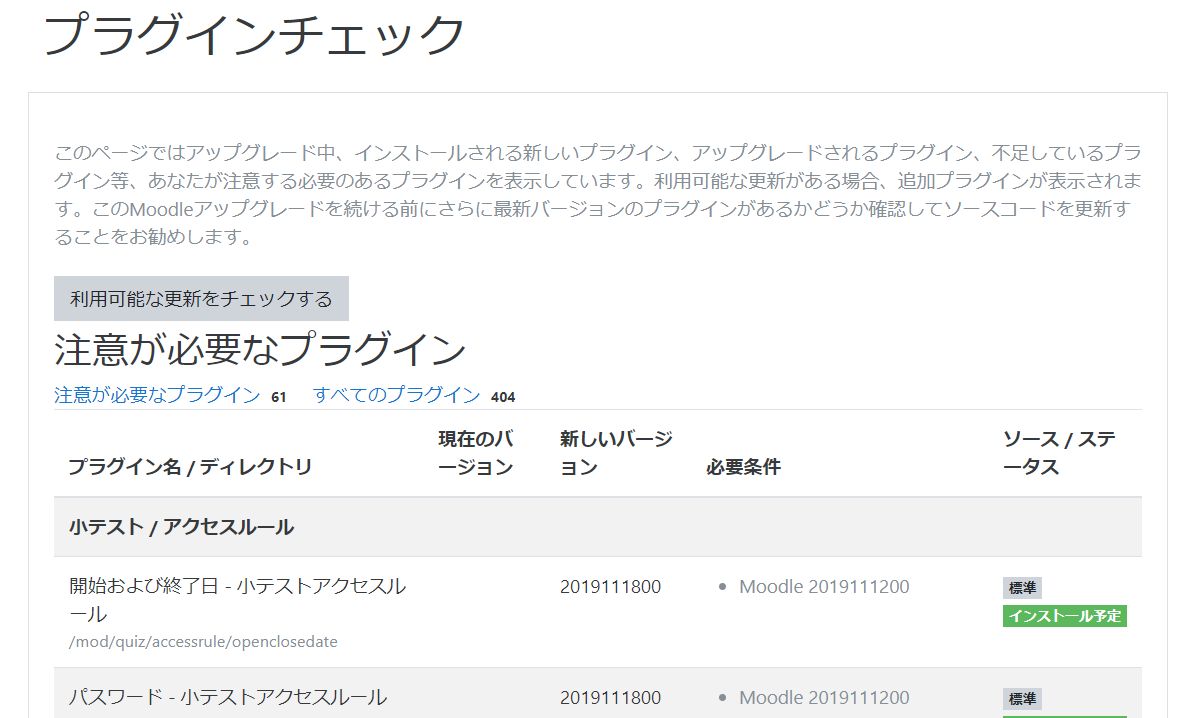Select count 404 beside すべてのプラグイン

click(503, 397)
